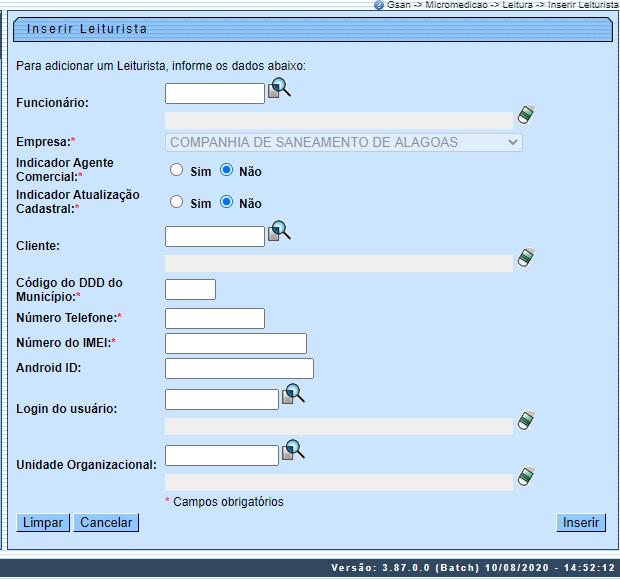The width and height of the screenshot is (620, 579).
Task: Click the breadcrumb 'Gsan -> Micromedicao -> Leitura' text
Action: [x=459, y=5]
